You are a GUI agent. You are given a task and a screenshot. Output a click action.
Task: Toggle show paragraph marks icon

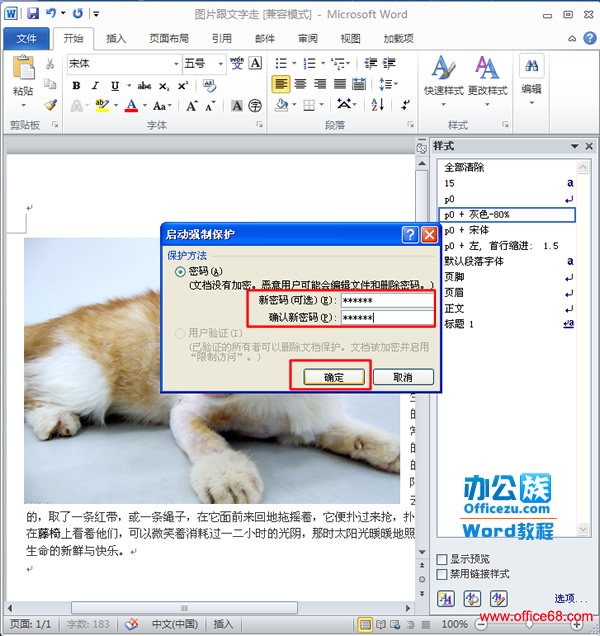point(405,105)
